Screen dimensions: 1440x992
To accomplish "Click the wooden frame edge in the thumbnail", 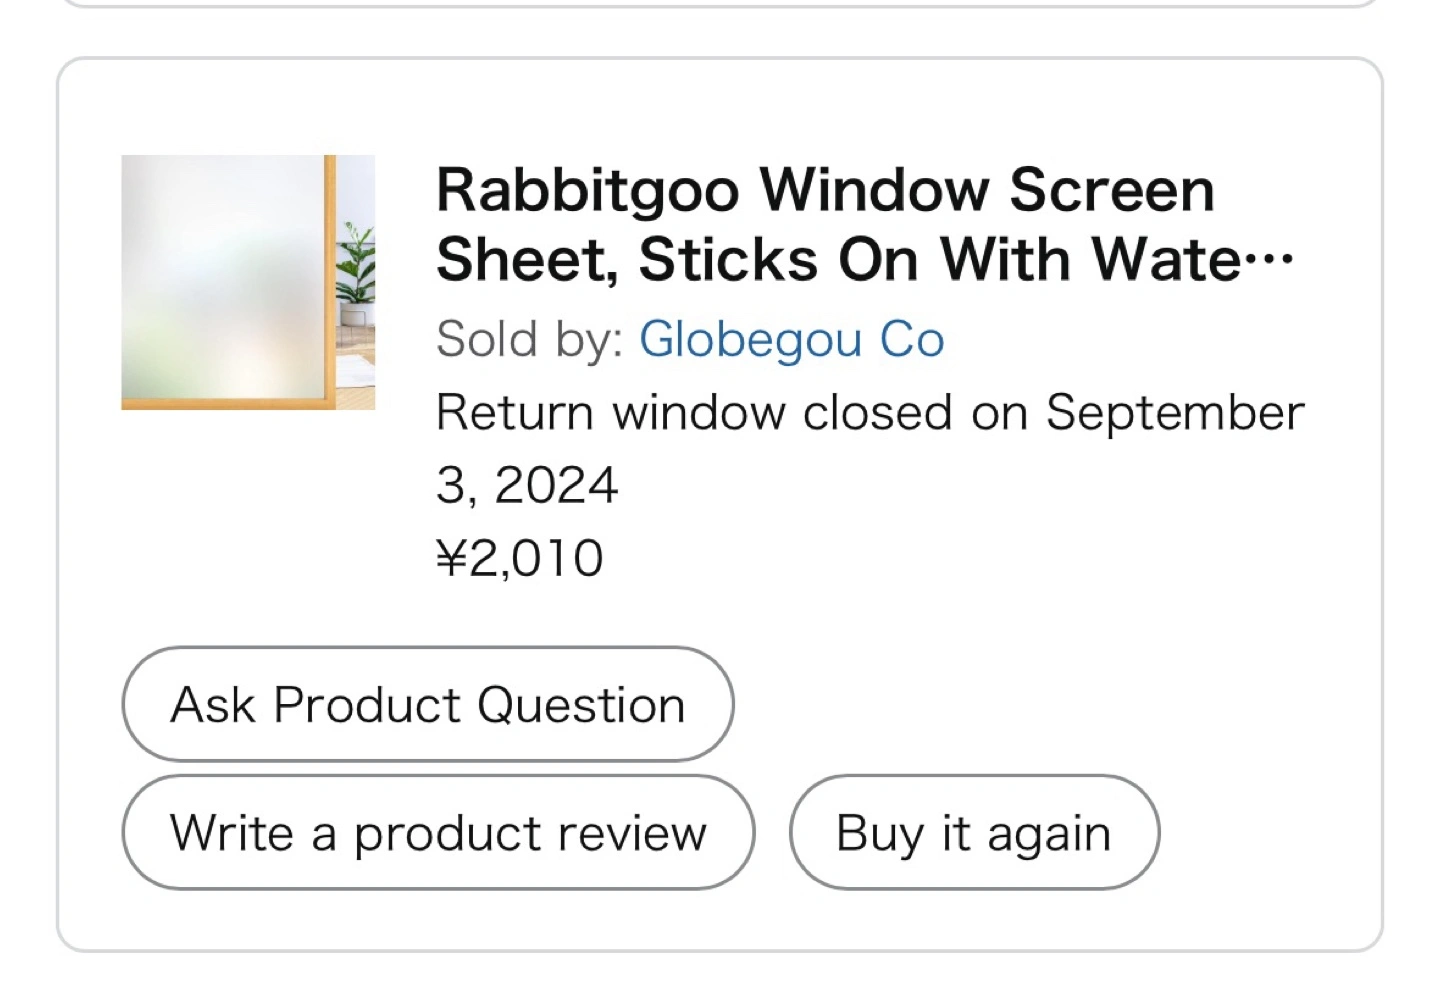I will 330,280.
